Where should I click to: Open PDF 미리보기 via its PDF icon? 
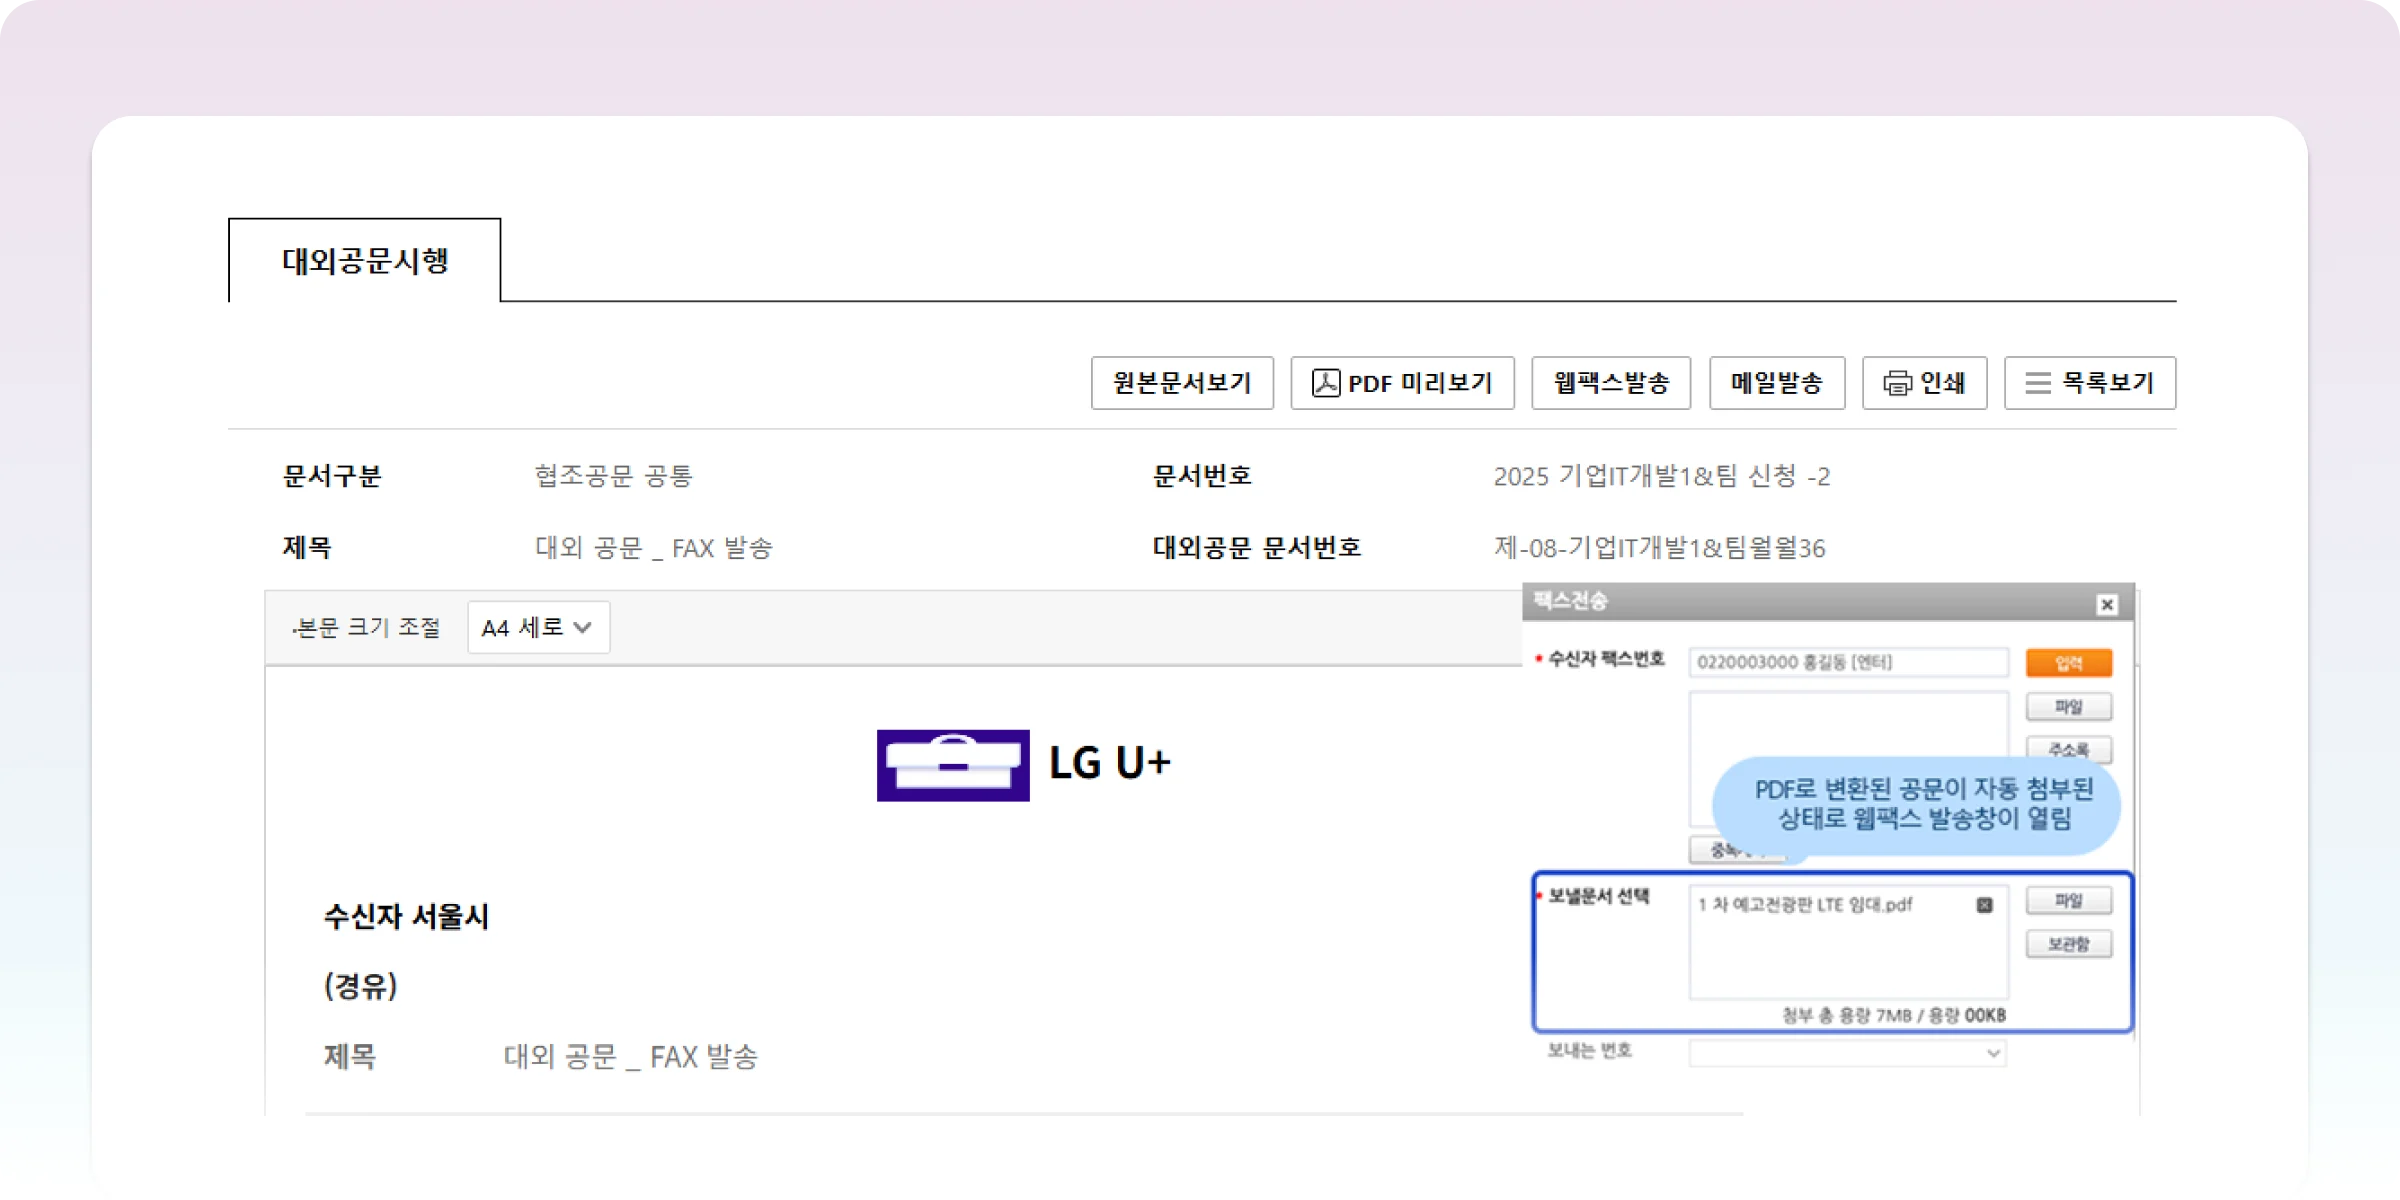1326,383
